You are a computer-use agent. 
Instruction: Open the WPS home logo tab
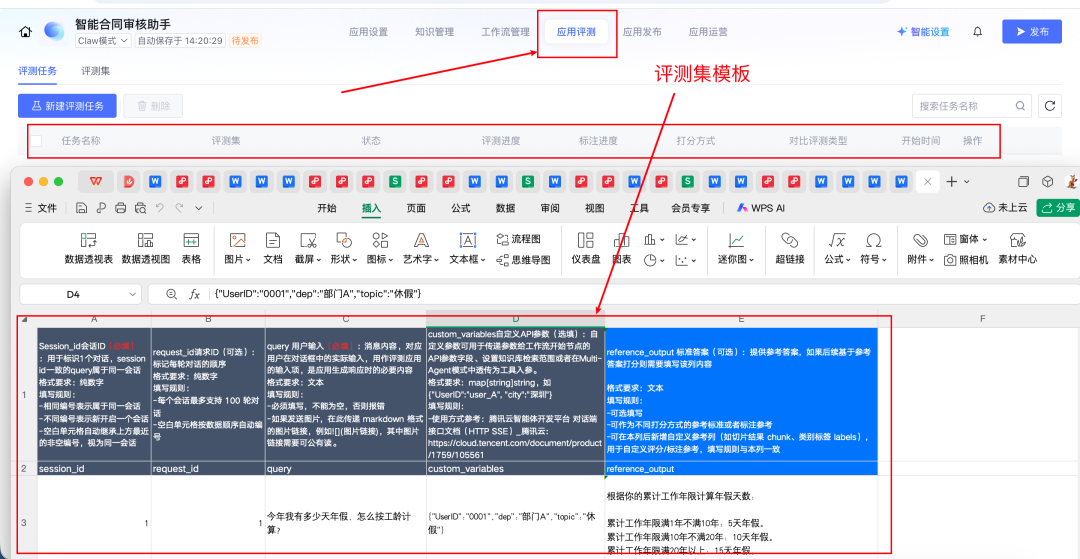(96, 182)
